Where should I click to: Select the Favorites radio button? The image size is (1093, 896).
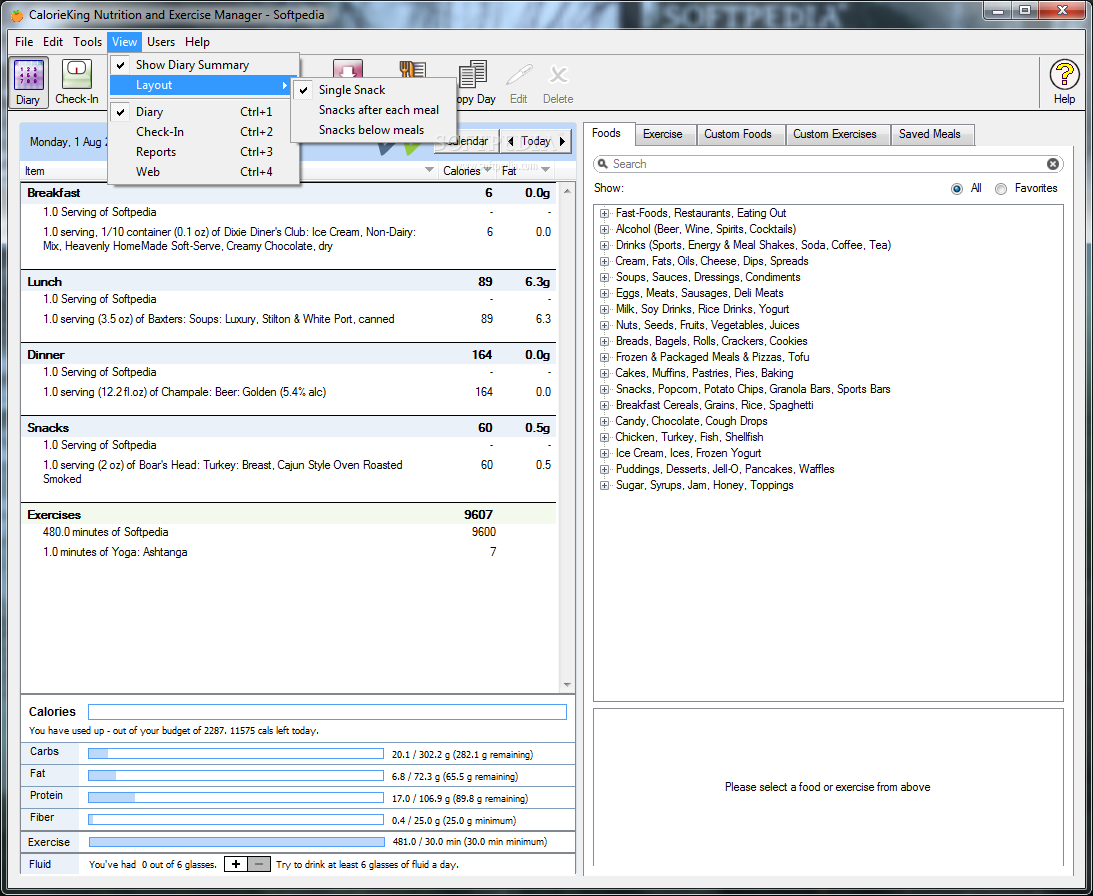(1001, 189)
